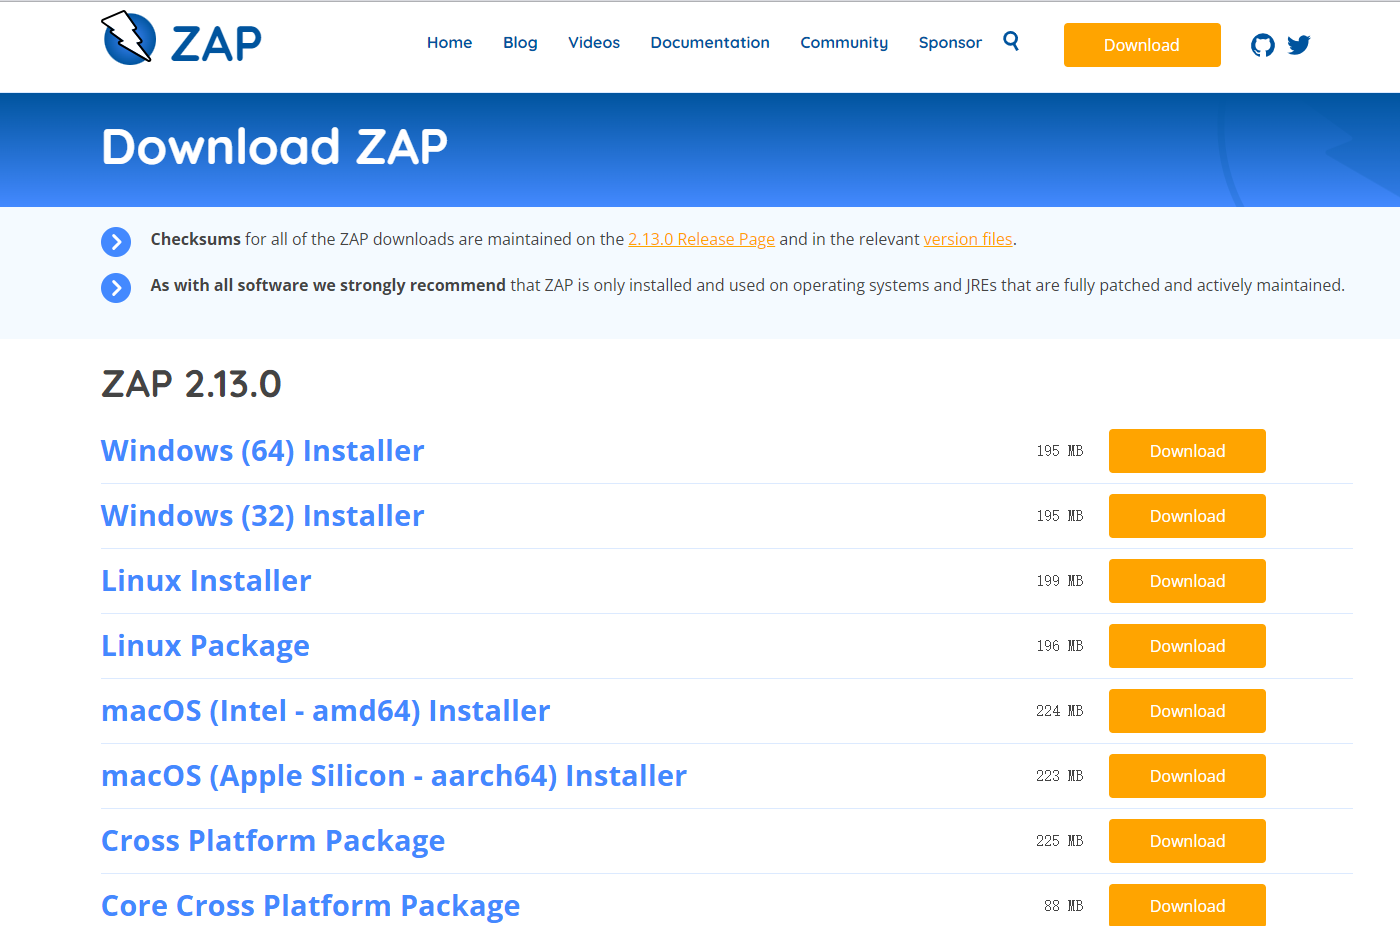This screenshot has height=926, width=1400.
Task: Open the Videos menu item
Action: click(594, 43)
